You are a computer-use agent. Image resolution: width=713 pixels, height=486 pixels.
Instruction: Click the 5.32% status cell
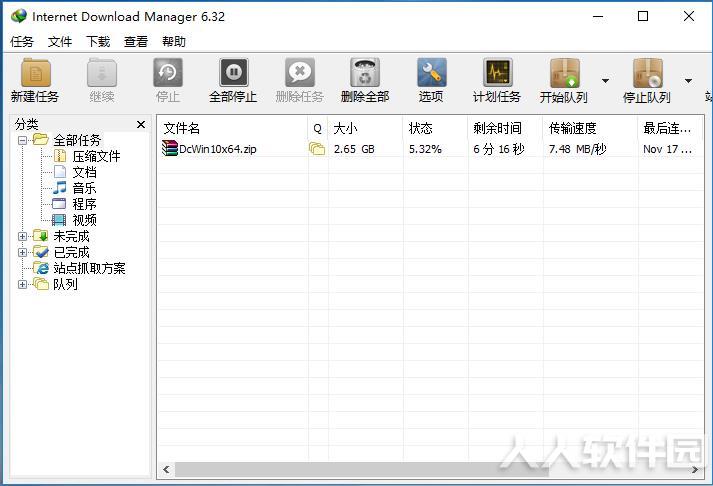(425, 149)
